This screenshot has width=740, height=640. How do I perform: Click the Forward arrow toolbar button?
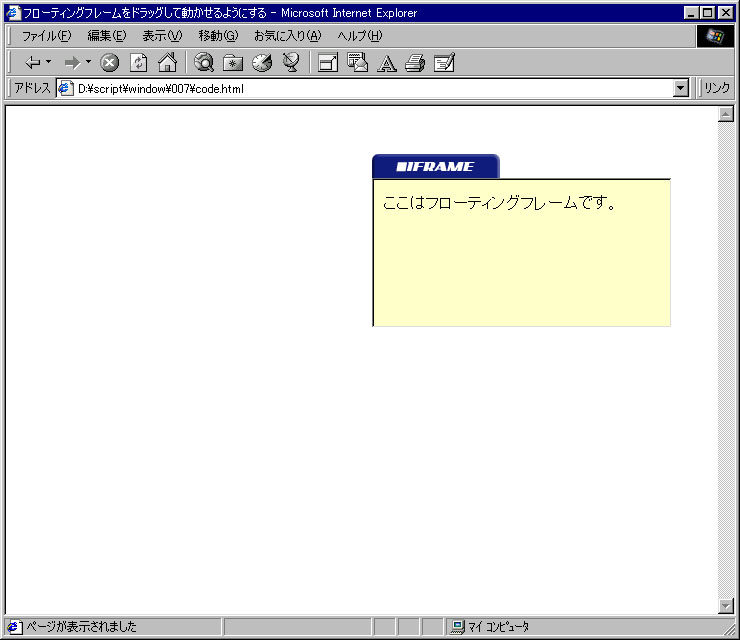click(x=72, y=62)
